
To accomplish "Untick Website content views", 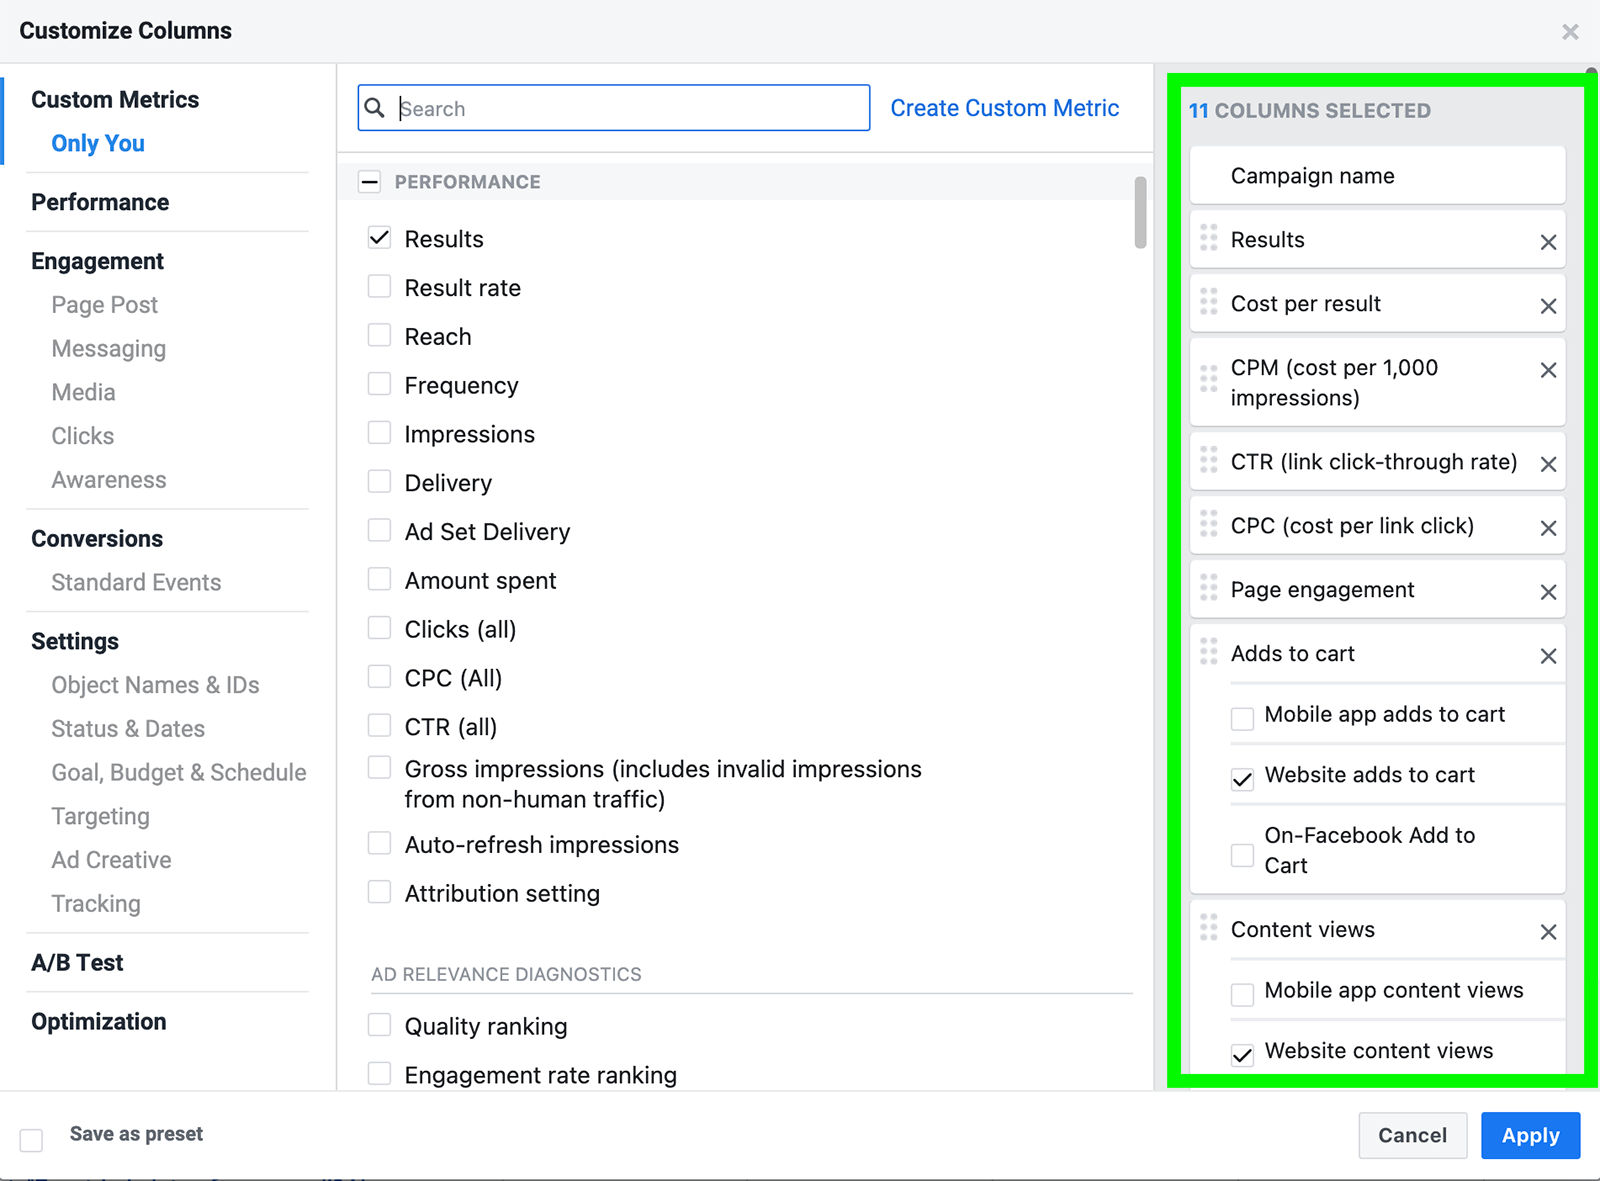I will tap(1242, 1055).
